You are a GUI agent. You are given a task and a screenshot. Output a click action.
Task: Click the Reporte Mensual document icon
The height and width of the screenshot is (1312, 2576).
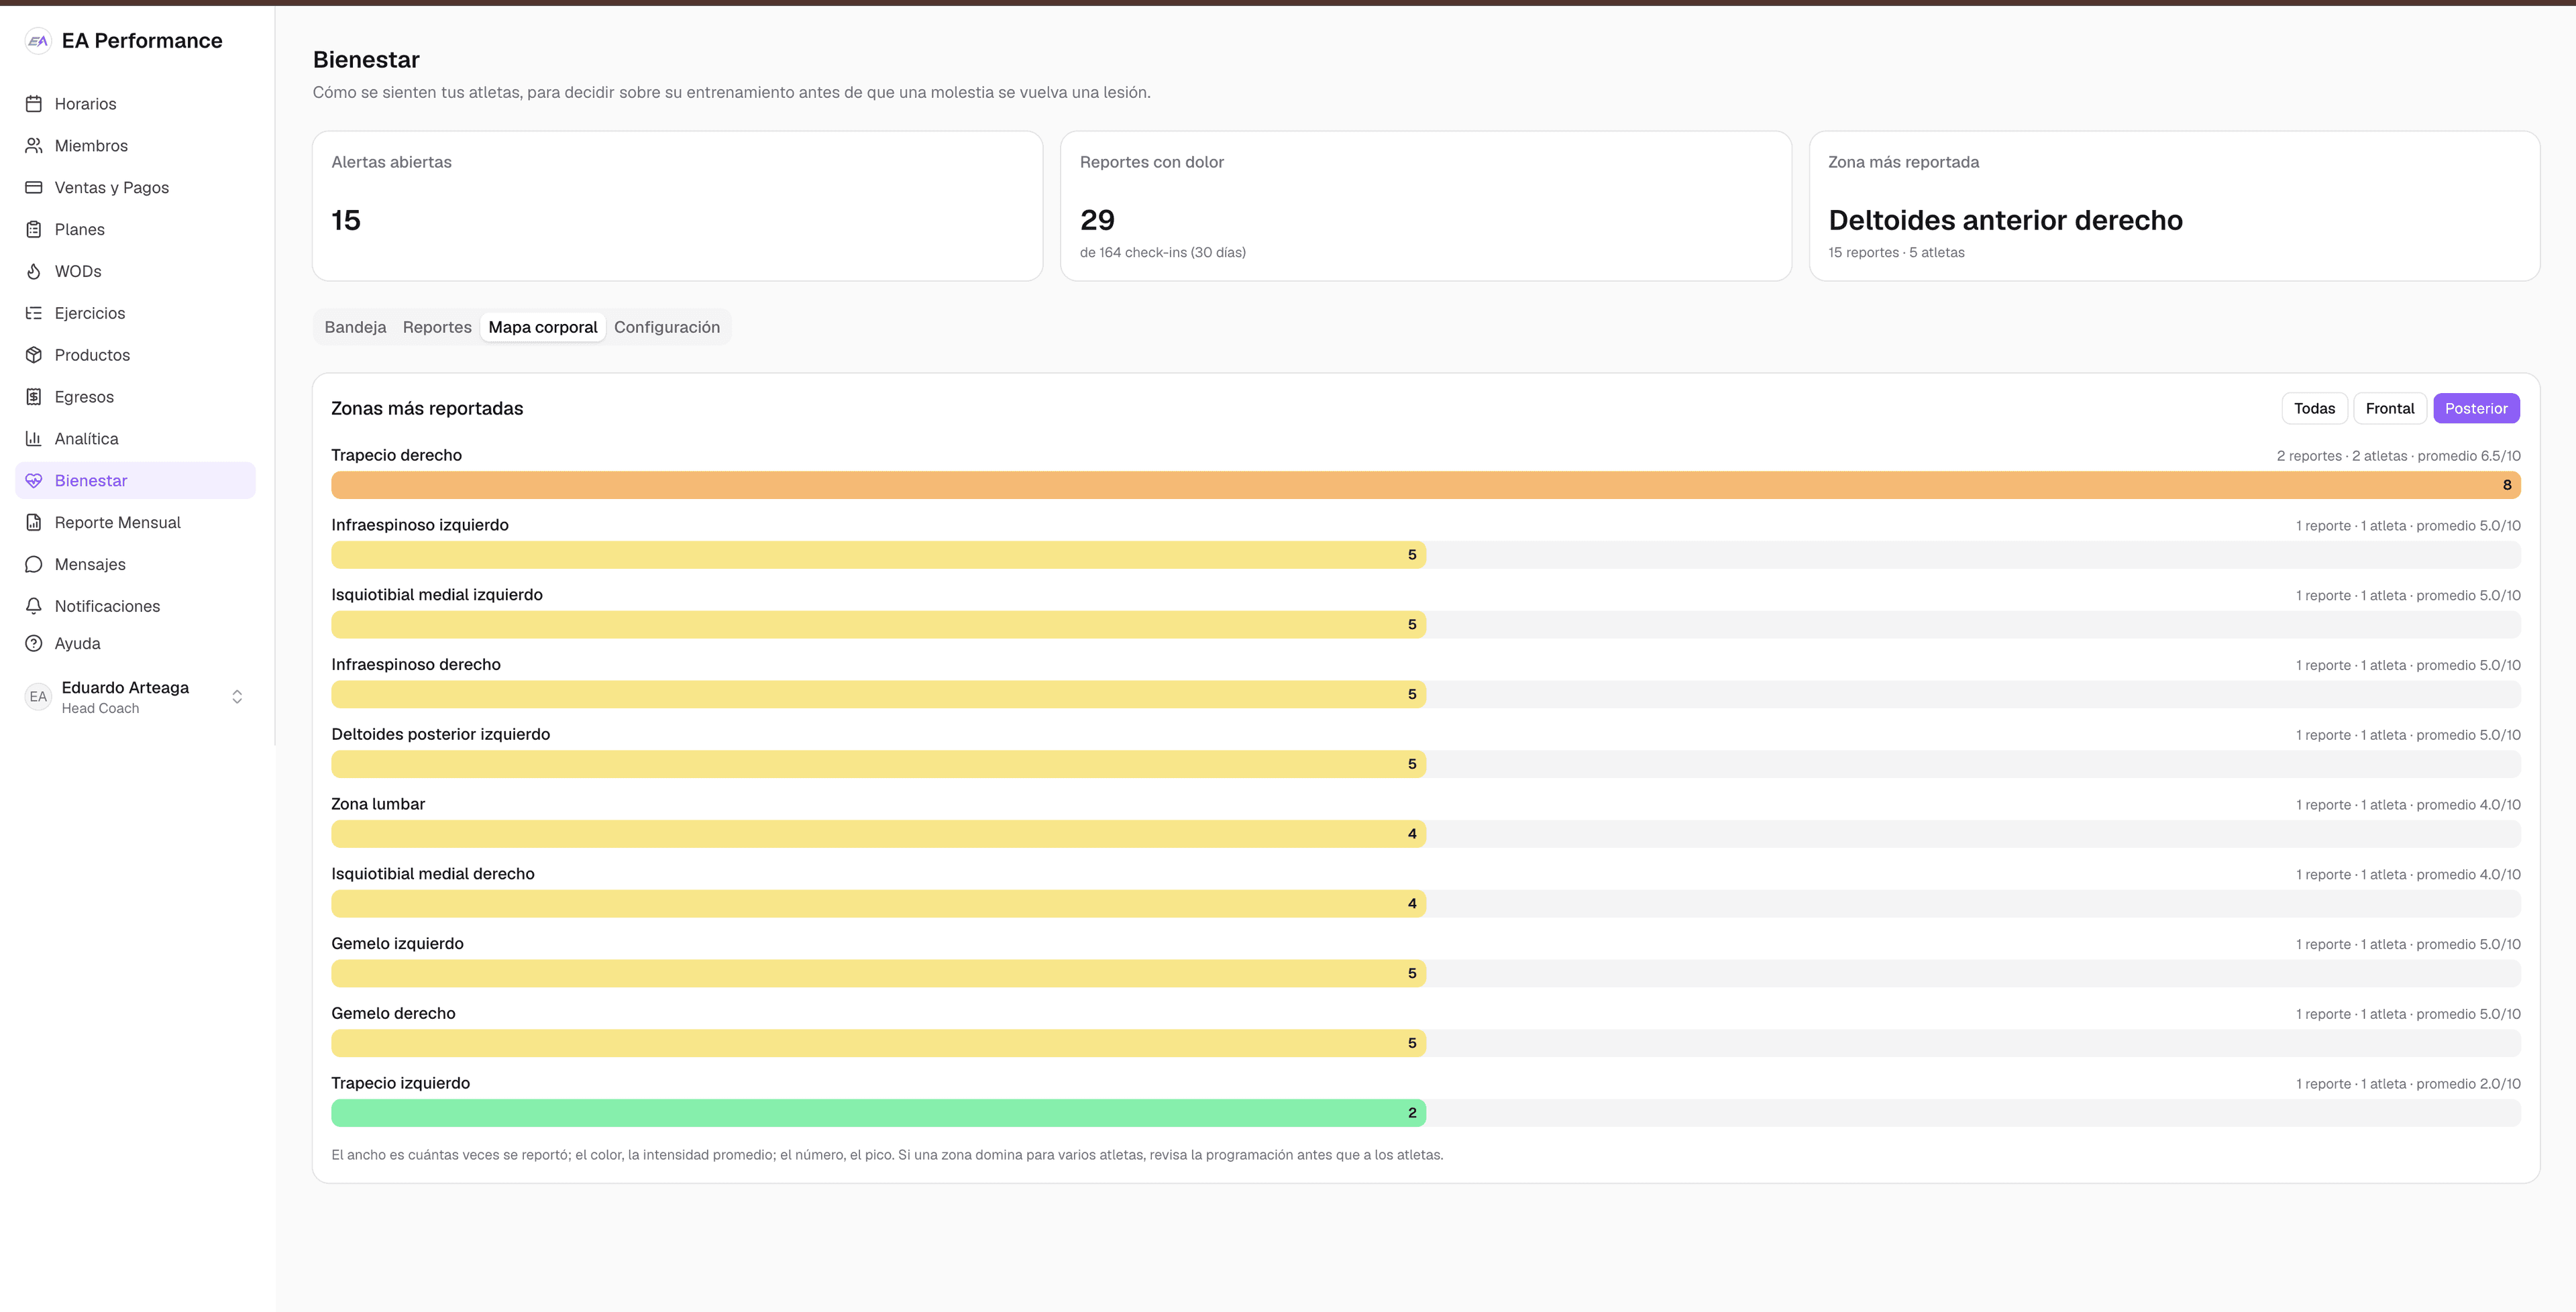point(34,523)
